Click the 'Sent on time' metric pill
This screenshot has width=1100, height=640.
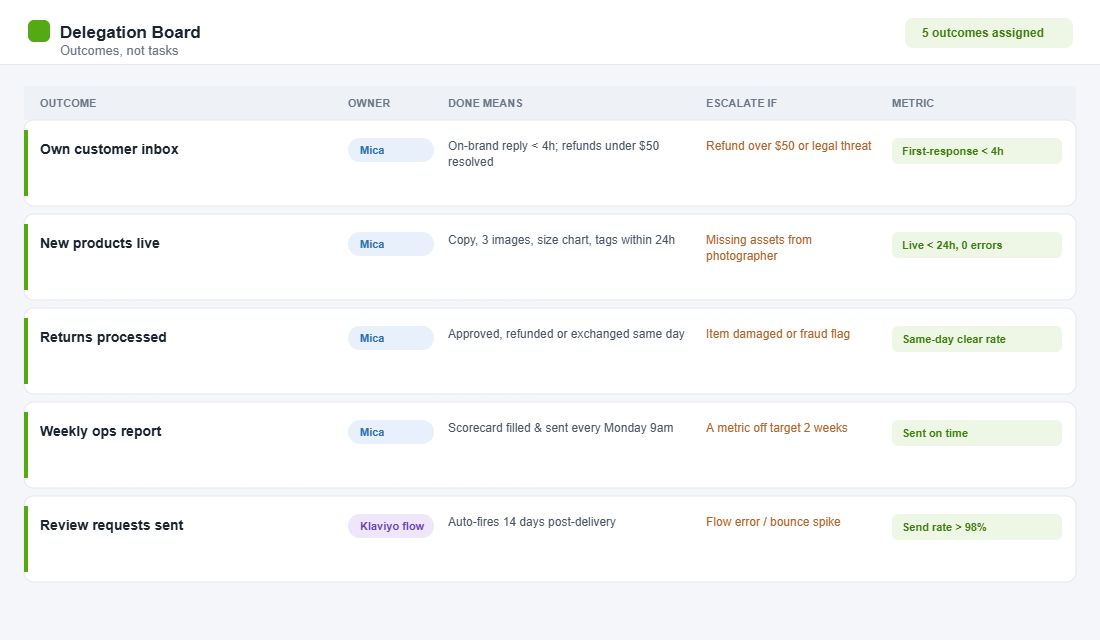(x=977, y=433)
